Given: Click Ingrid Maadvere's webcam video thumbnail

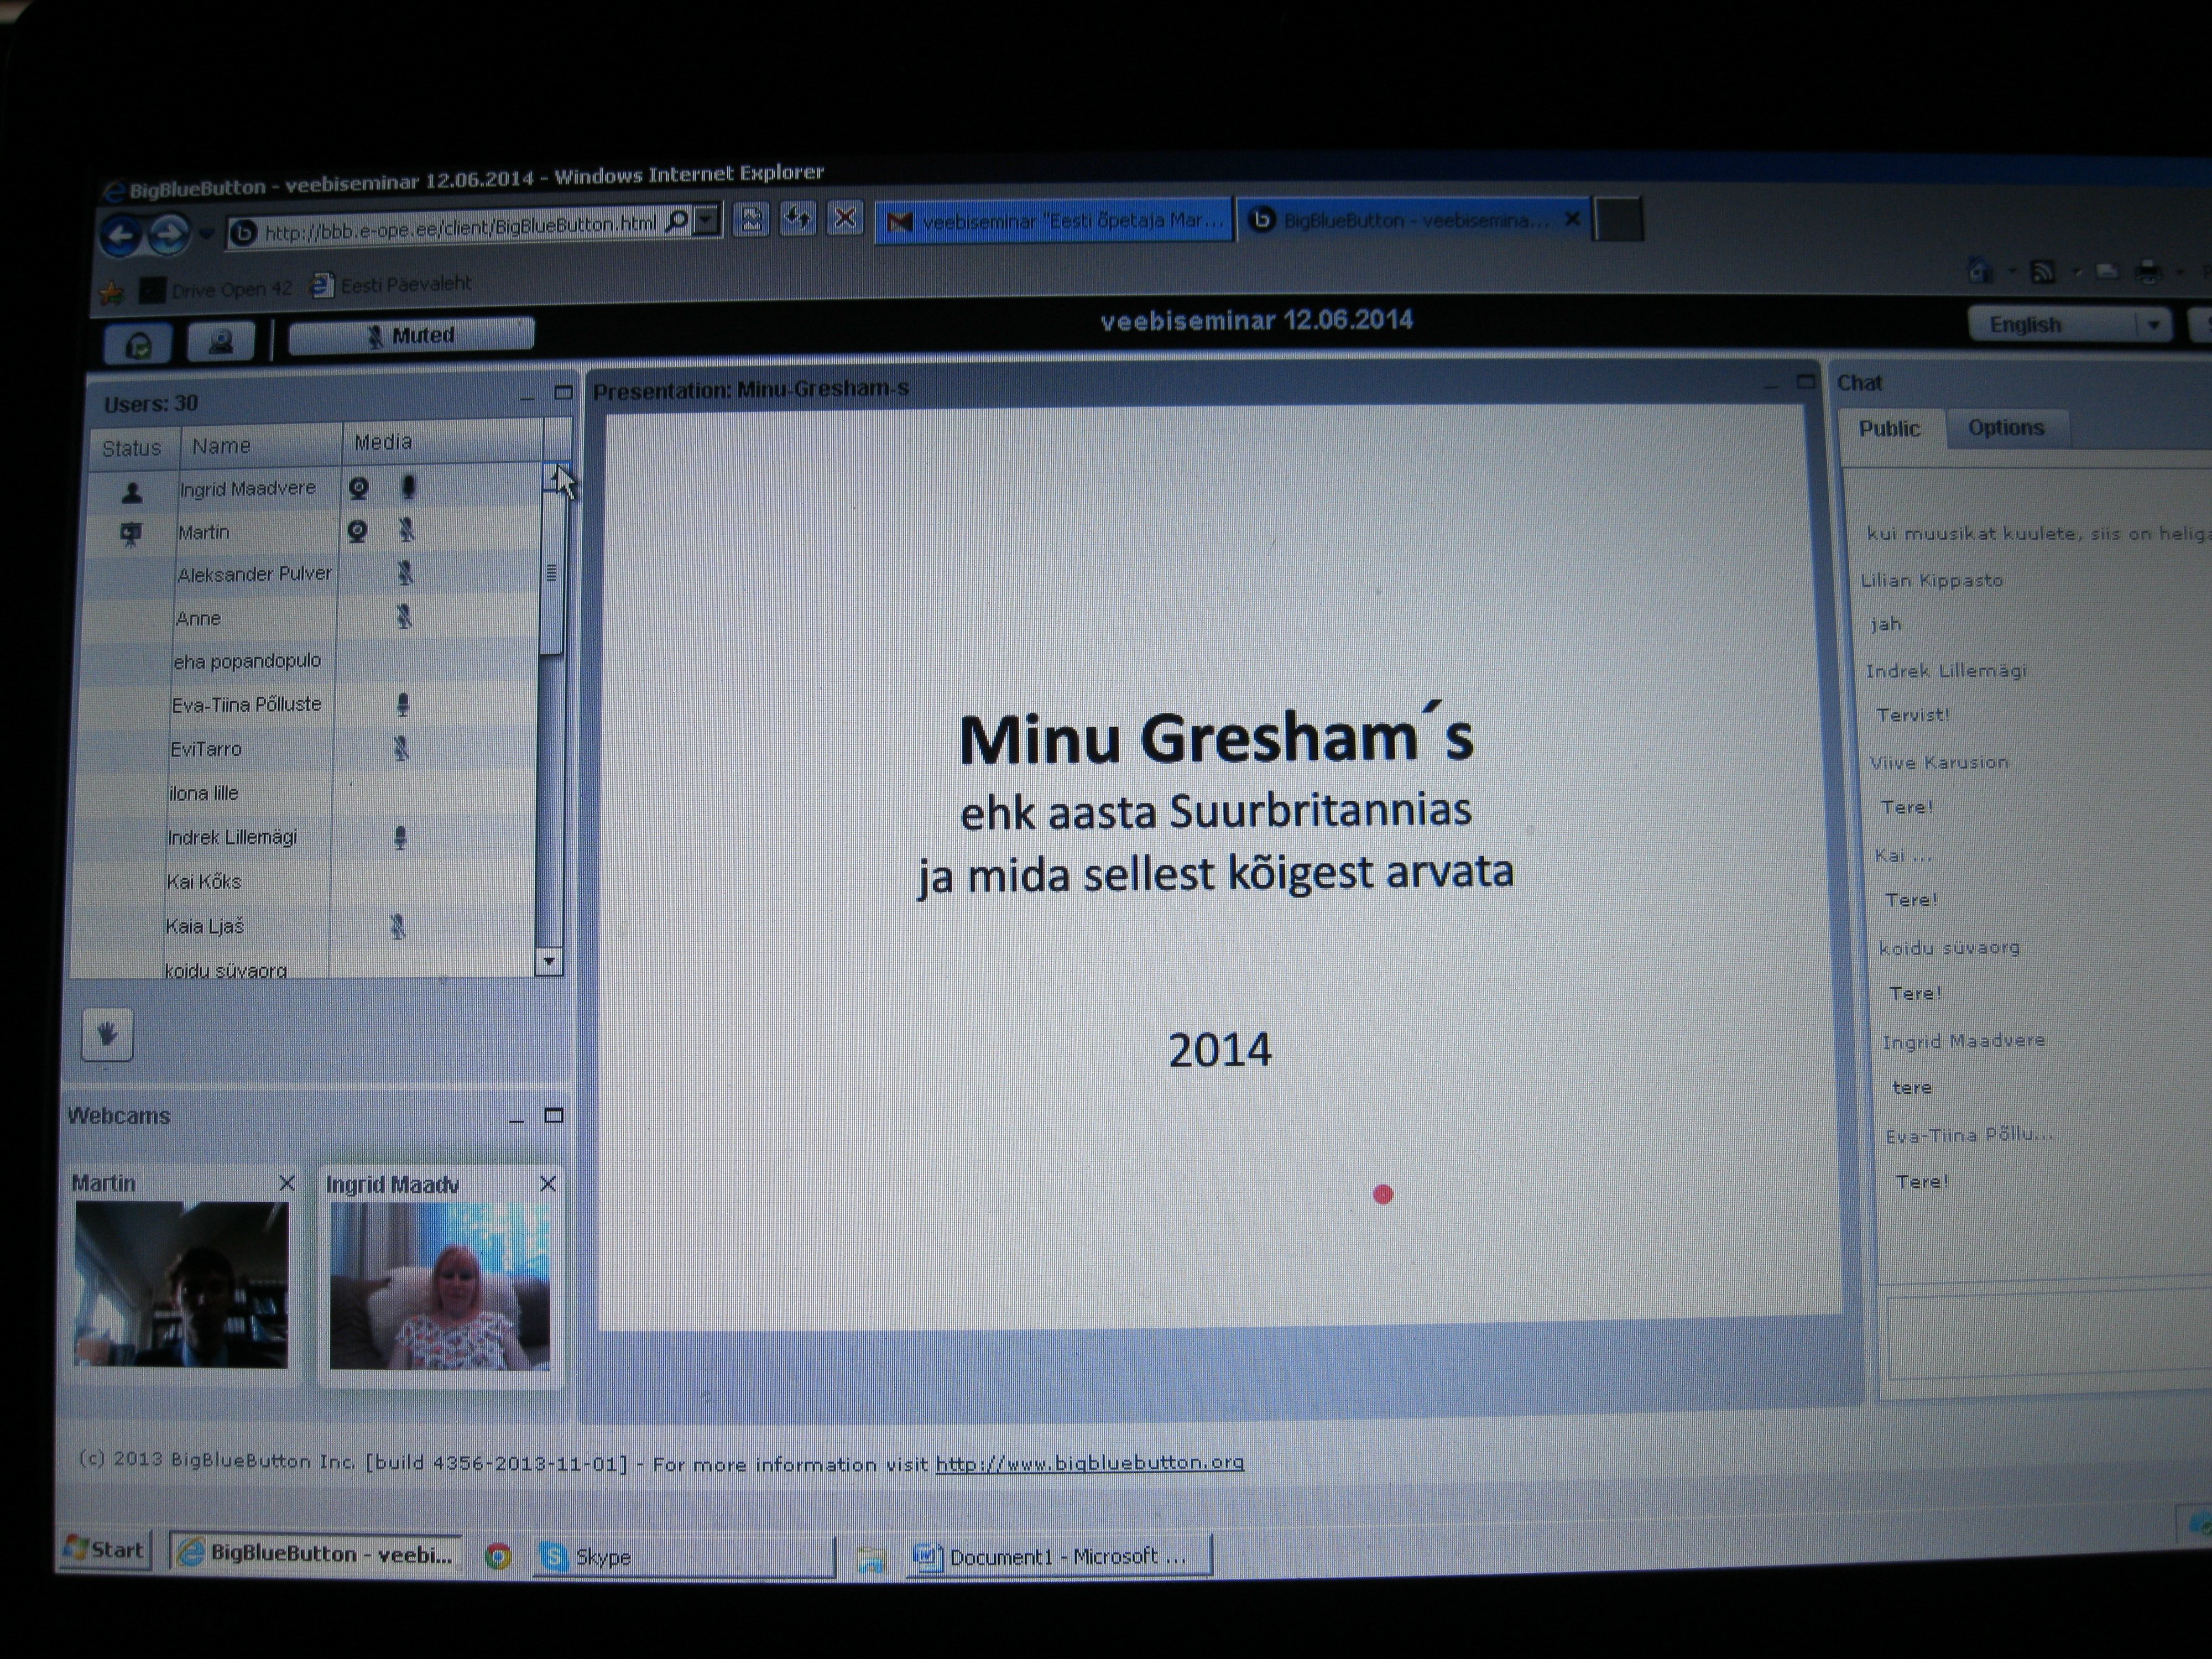Looking at the screenshot, I should [440, 1285].
